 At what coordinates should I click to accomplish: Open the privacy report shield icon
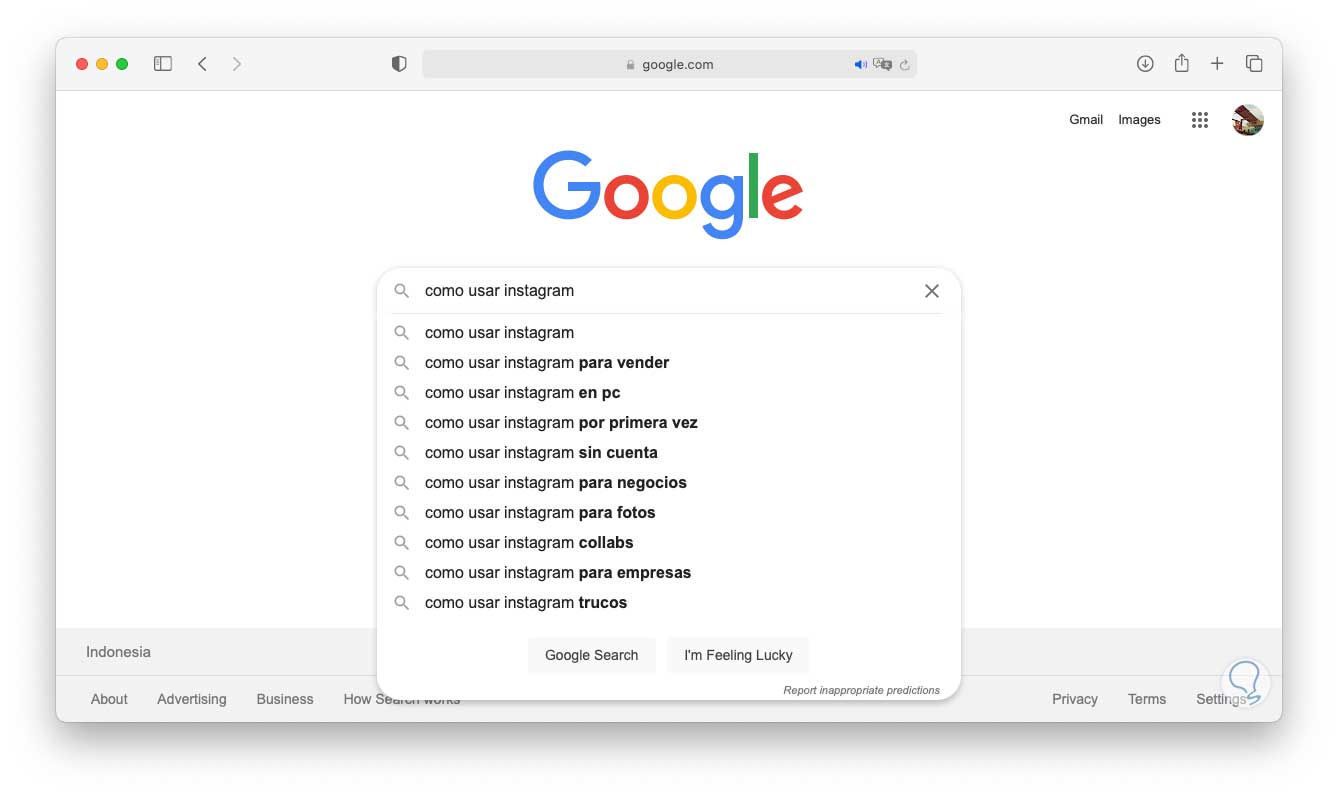(x=399, y=64)
